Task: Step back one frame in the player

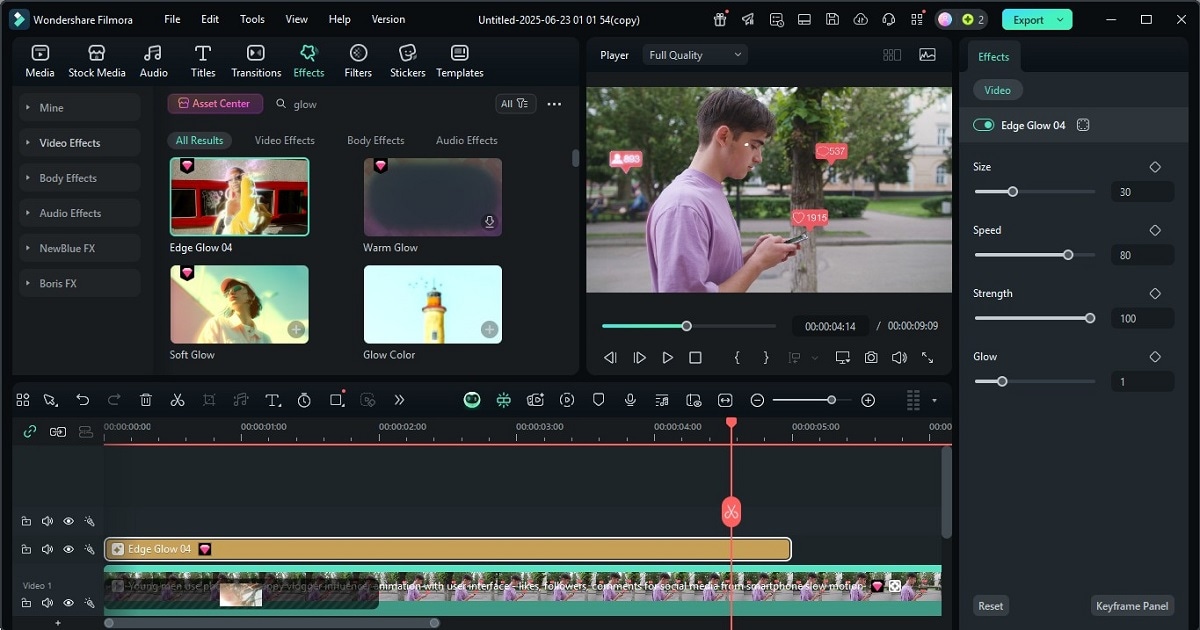Action: 610,357
